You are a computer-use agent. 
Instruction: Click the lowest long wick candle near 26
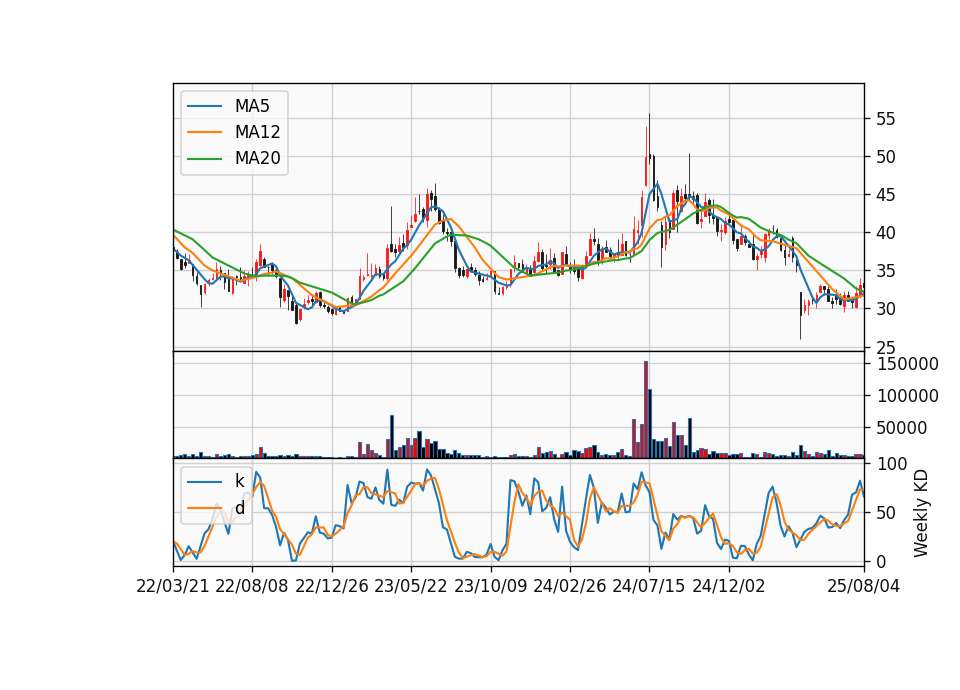(x=800, y=315)
